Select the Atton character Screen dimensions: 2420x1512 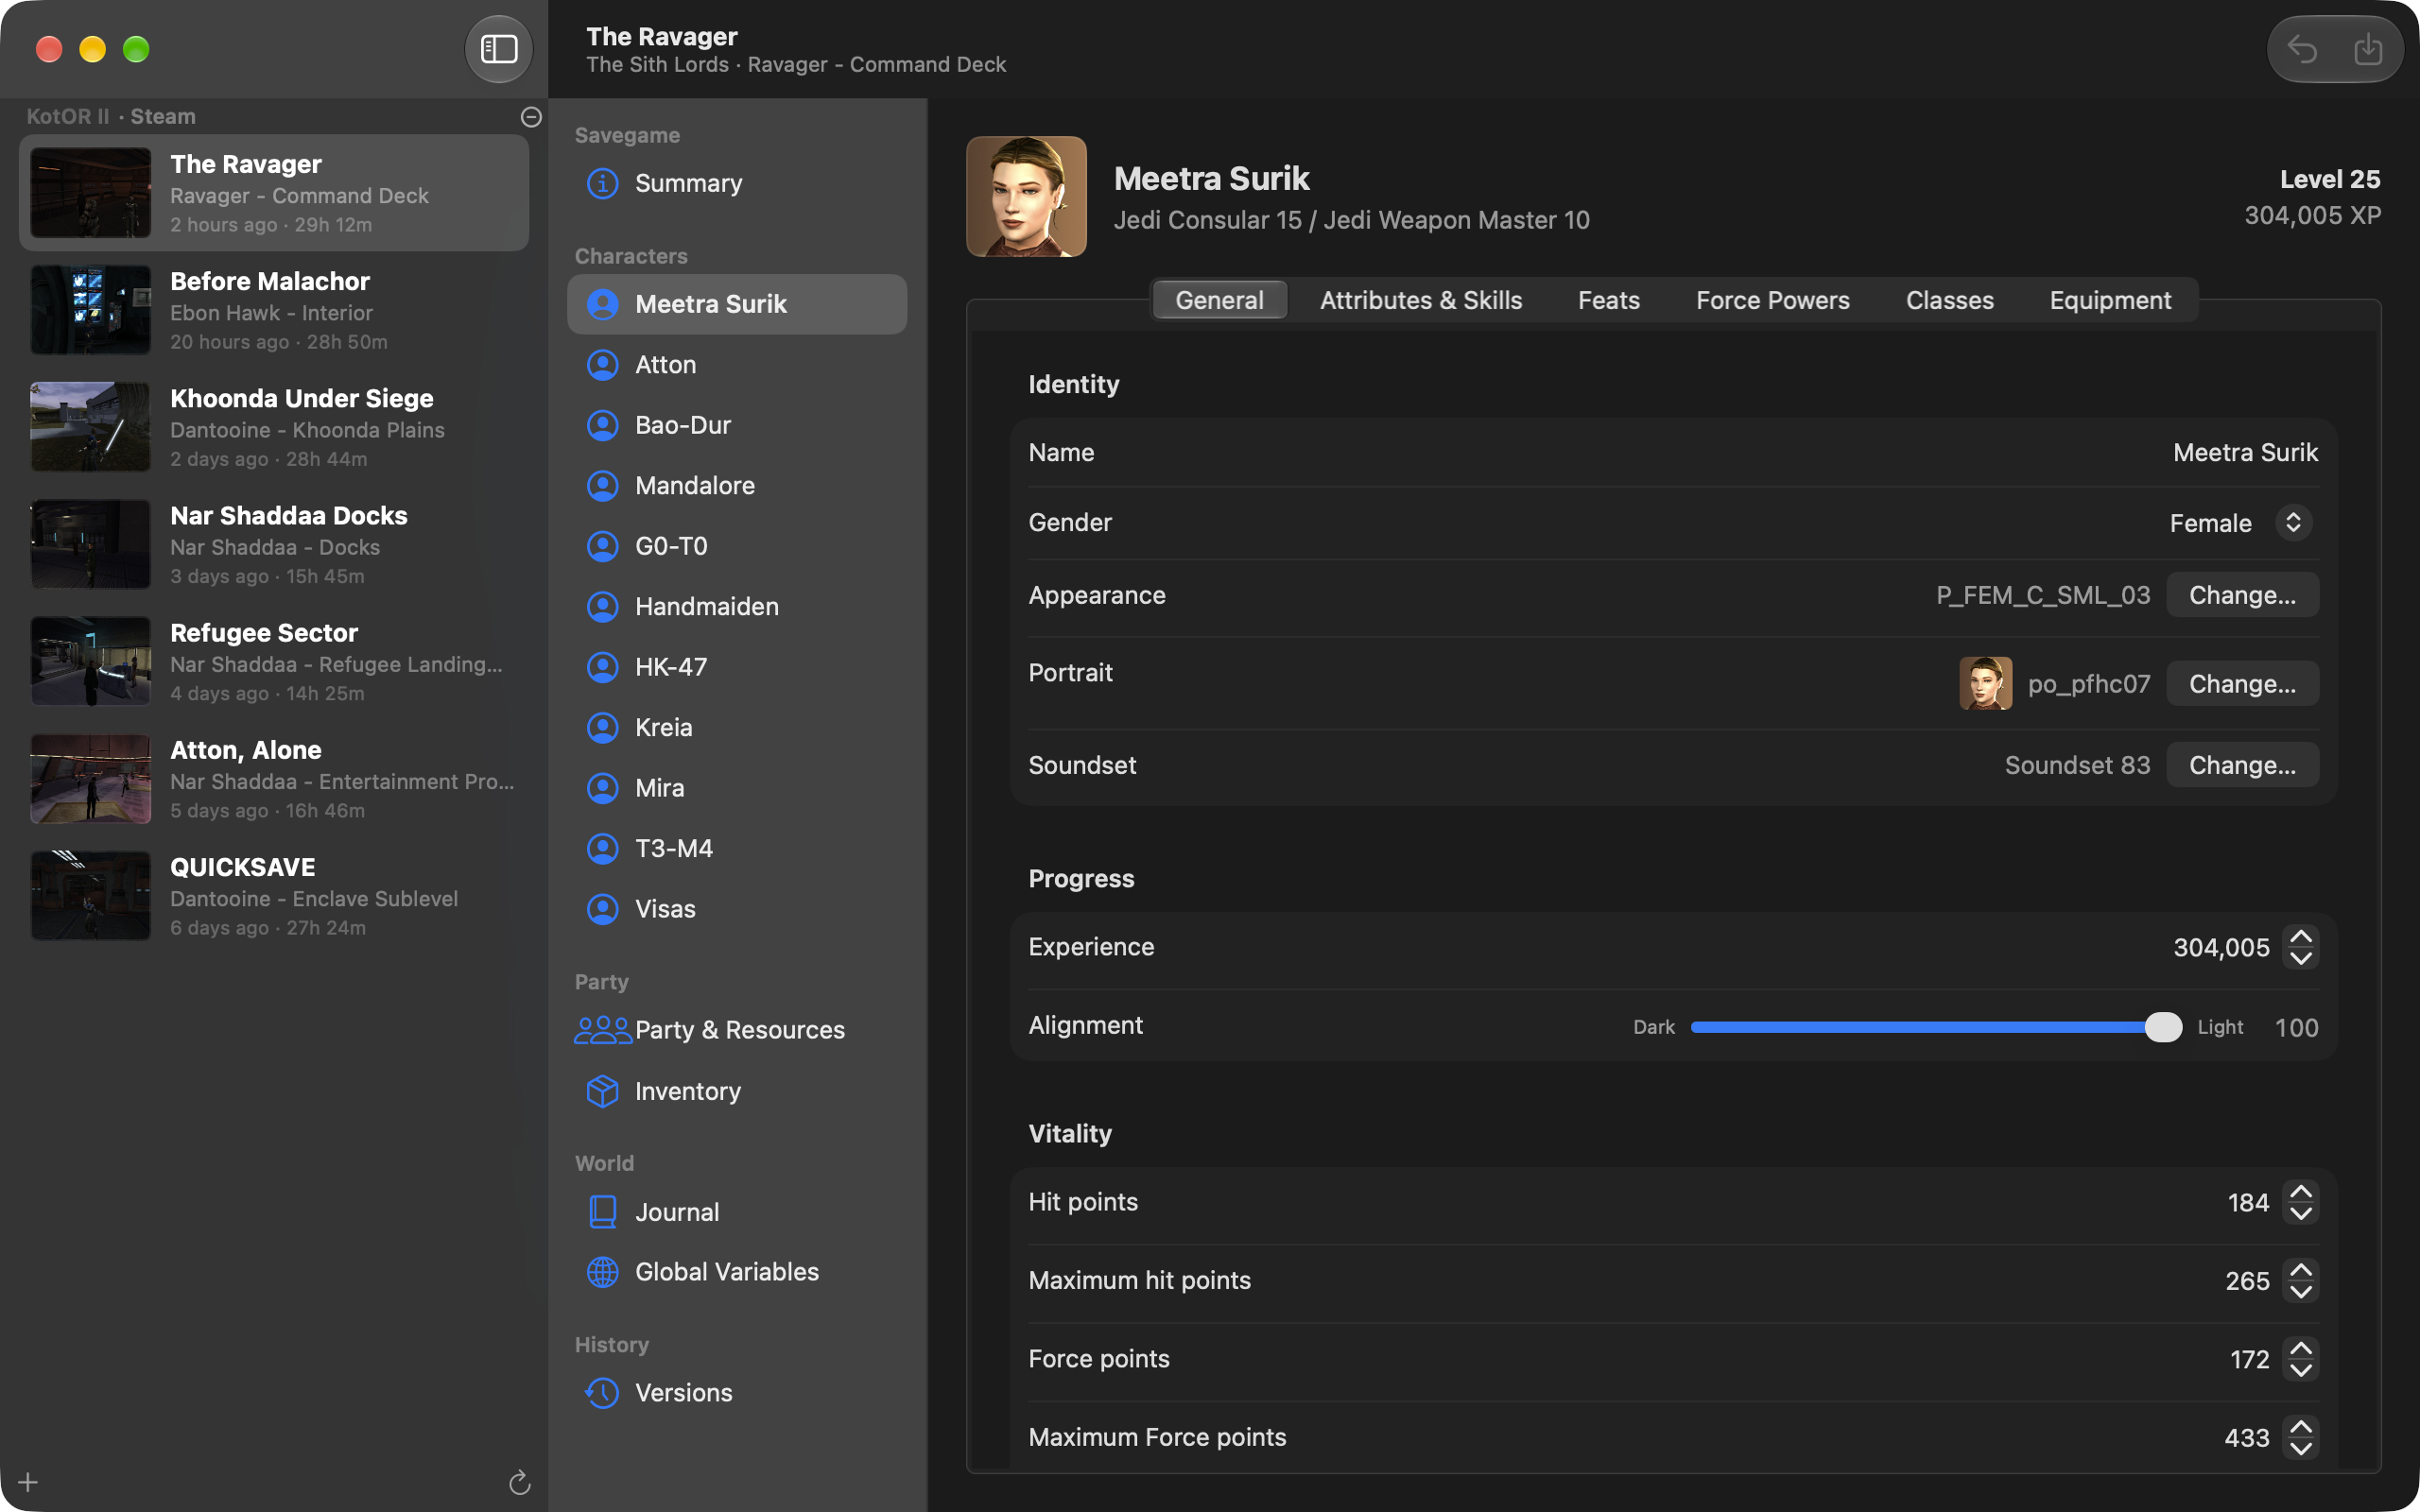coord(737,364)
